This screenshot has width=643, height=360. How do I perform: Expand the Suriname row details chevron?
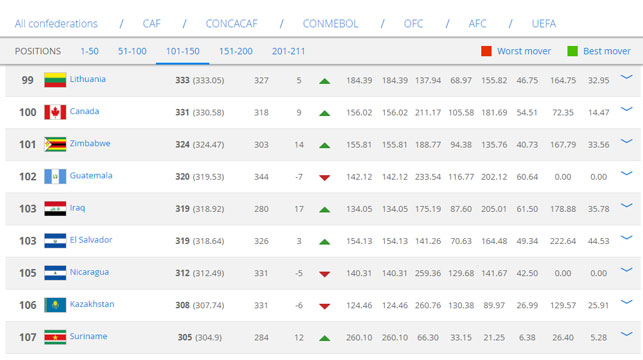tap(626, 334)
